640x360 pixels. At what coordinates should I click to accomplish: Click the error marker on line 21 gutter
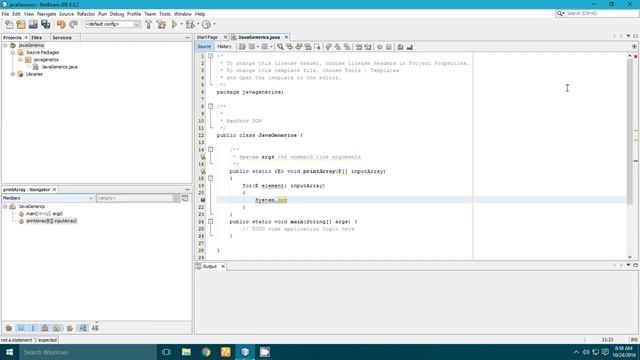203,200
